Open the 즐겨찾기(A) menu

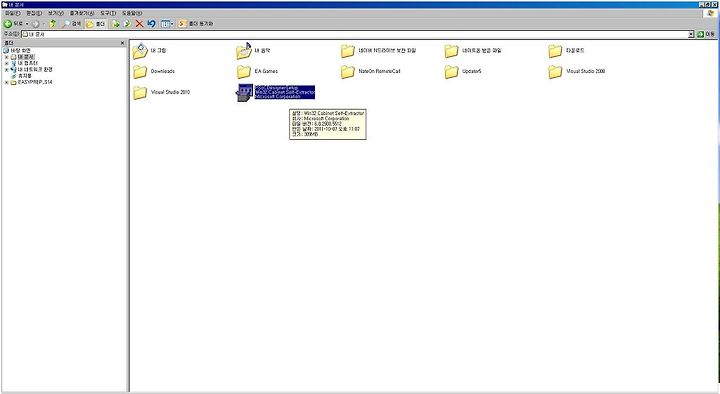tap(82, 13)
